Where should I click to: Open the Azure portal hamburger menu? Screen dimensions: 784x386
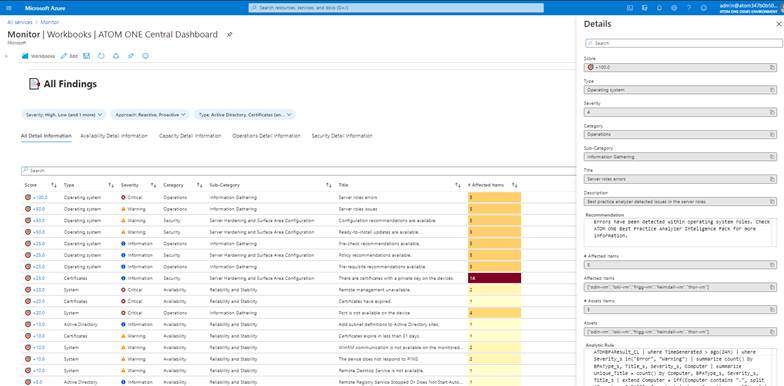(x=8, y=8)
